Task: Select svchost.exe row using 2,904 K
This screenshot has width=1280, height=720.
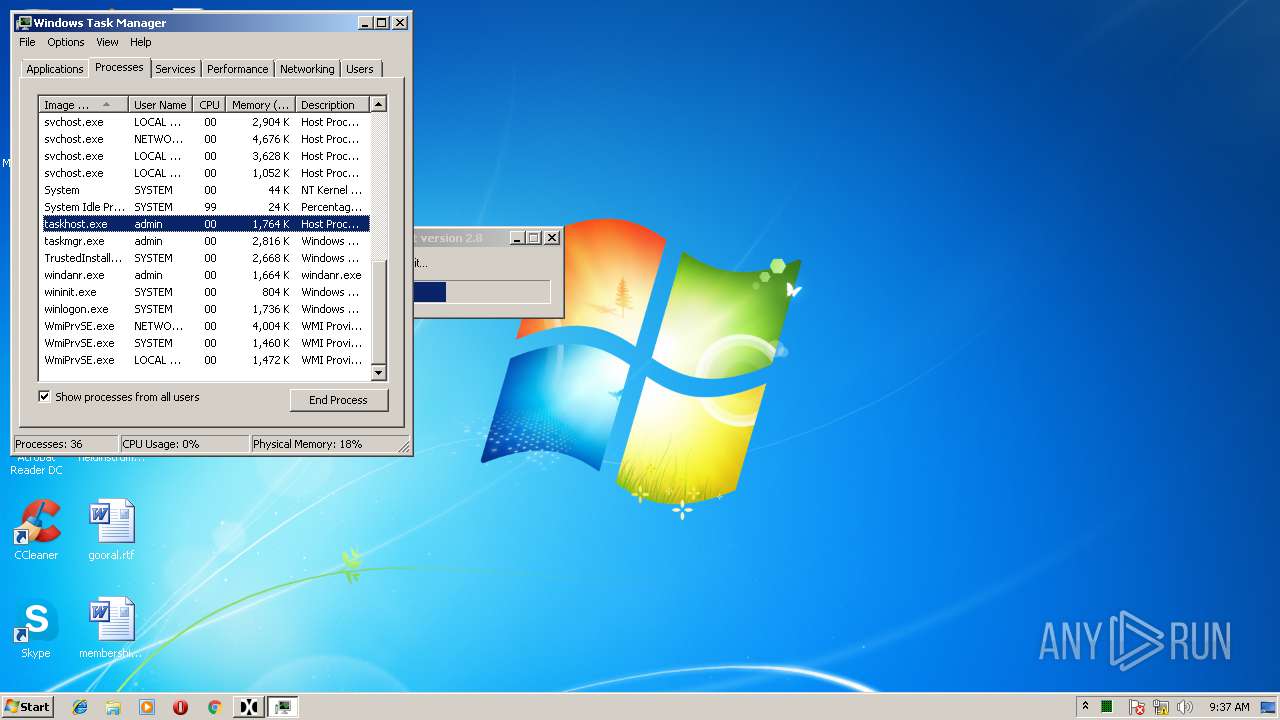Action: pyautogui.click(x=205, y=122)
